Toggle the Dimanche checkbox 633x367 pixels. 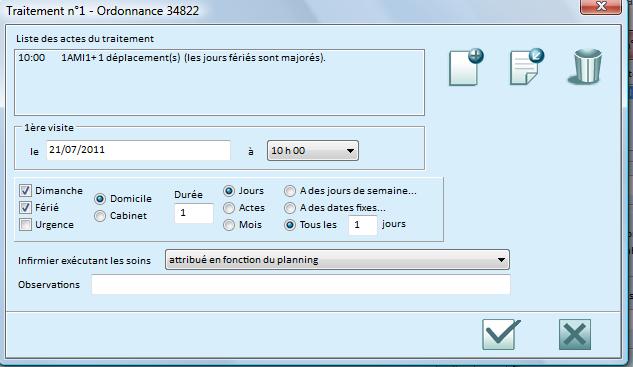pyautogui.click(x=25, y=191)
